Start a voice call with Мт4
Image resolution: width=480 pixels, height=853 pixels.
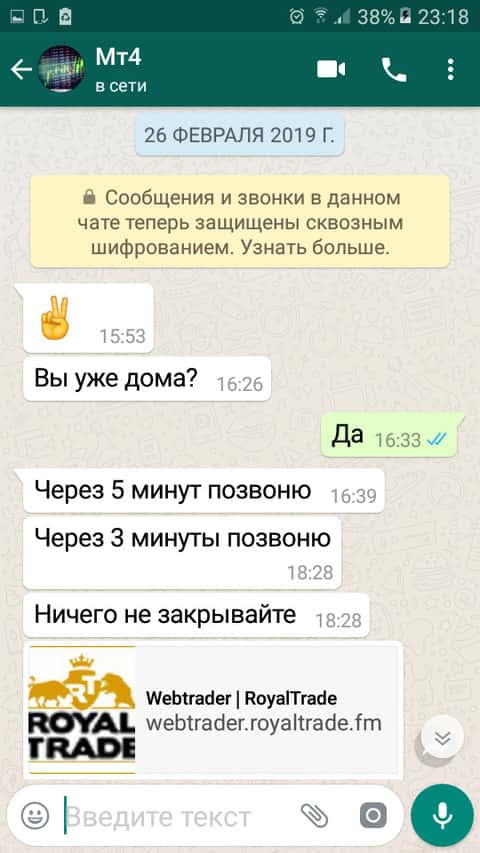tap(394, 70)
